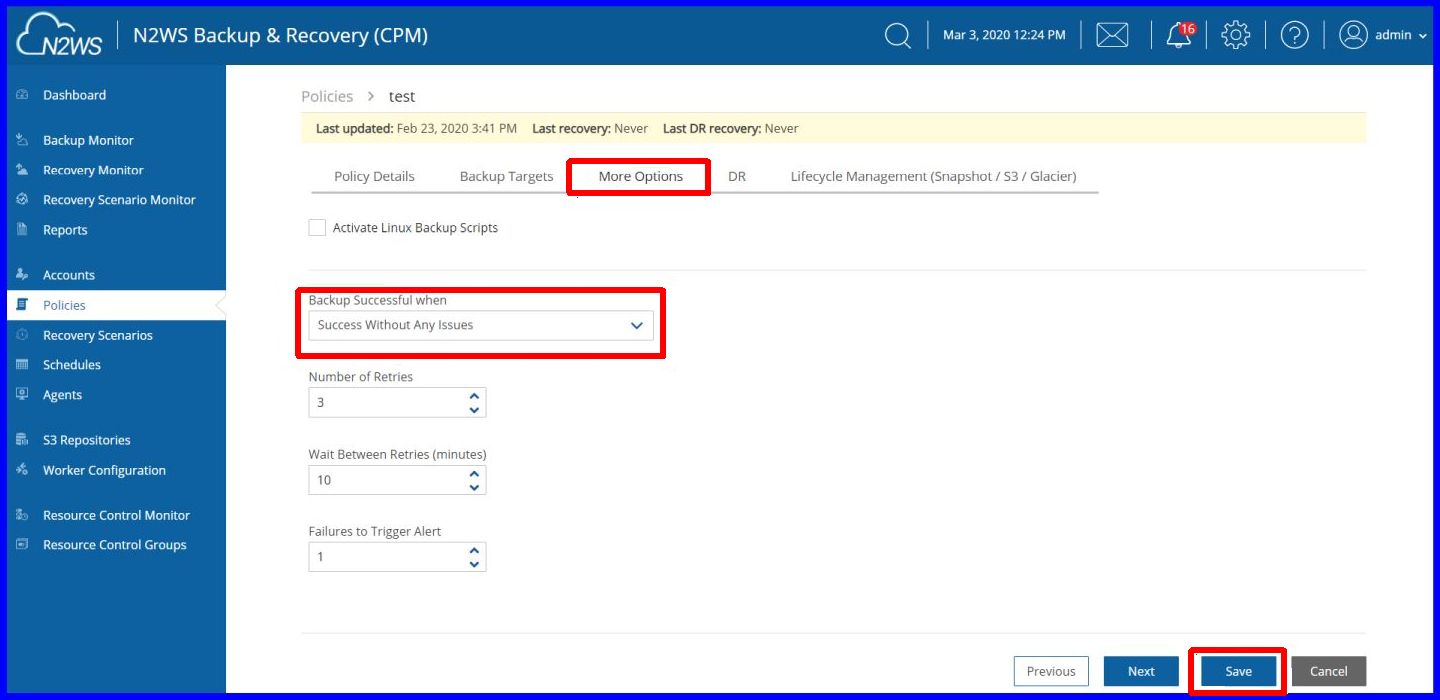Click into Failures to Trigger Alert field
This screenshot has width=1440, height=700.
pyautogui.click(x=397, y=557)
